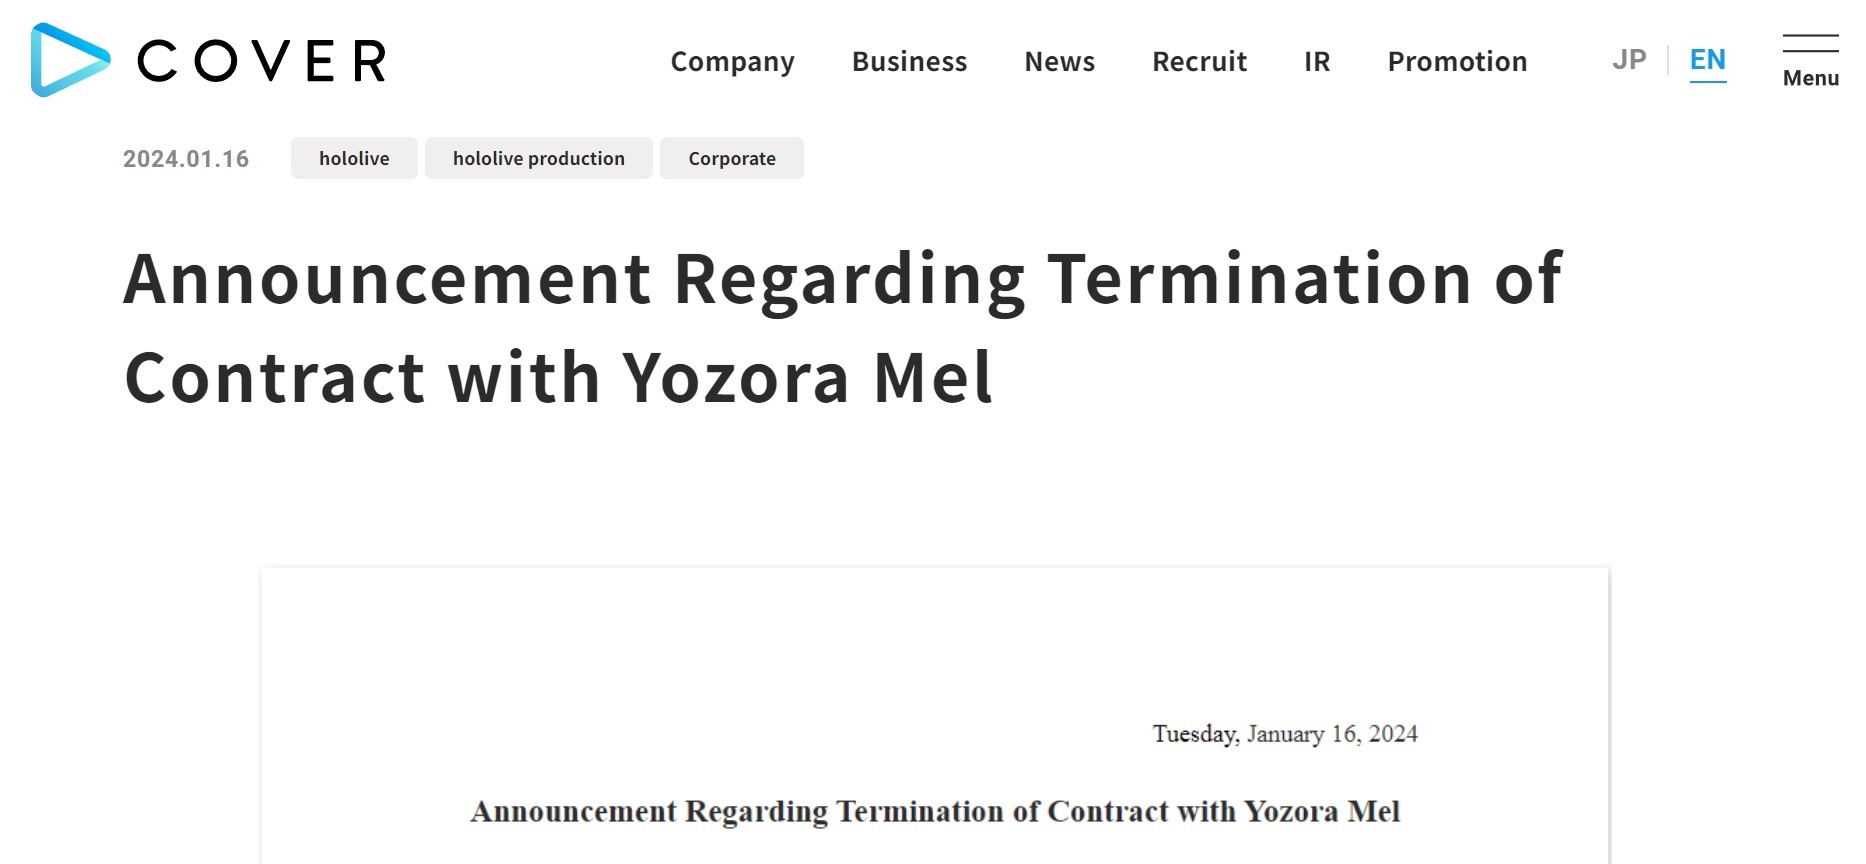Screen dimensions: 1866x864
Task: Click the blue COVER play-triangle logo icon
Action: click(70, 60)
